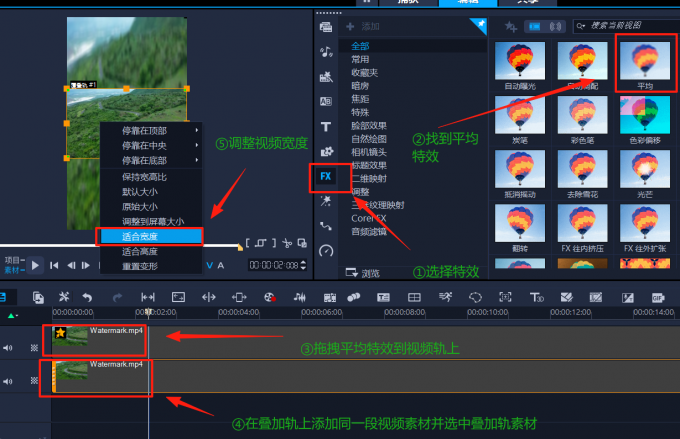This screenshot has height=439, width=680.
Task: Open the record/capture option reel icon
Action: (x=270, y=297)
